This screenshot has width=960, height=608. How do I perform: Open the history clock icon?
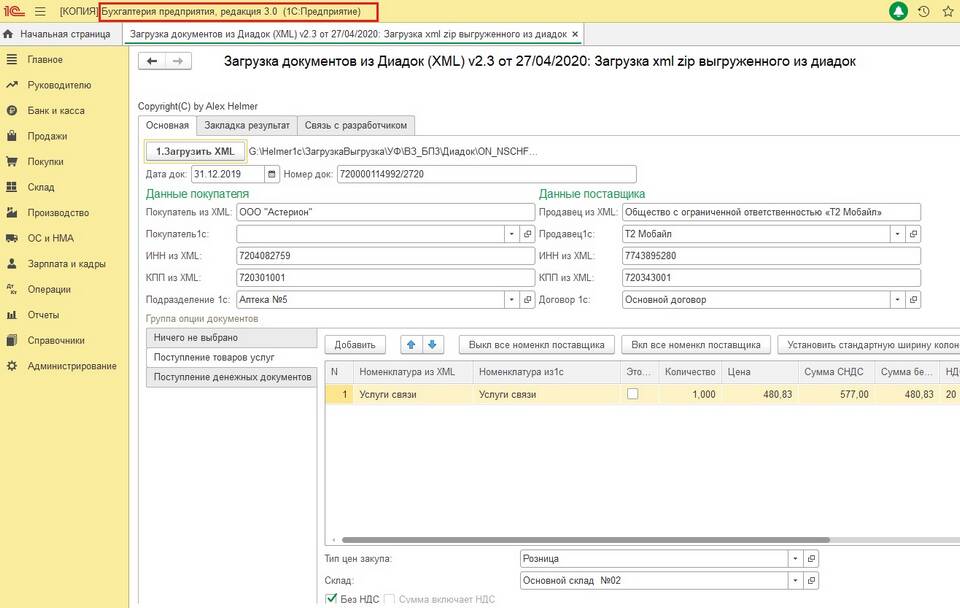(x=924, y=11)
